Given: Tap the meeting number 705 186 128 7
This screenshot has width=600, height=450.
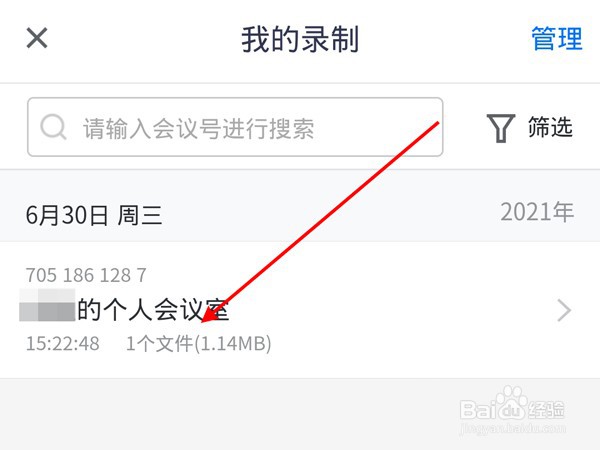Looking at the screenshot, I should tap(86, 275).
